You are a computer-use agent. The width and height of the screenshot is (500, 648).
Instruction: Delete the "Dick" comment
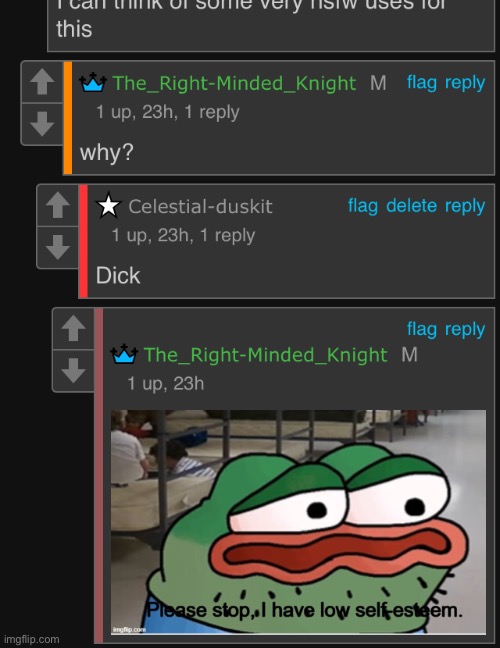(412, 206)
